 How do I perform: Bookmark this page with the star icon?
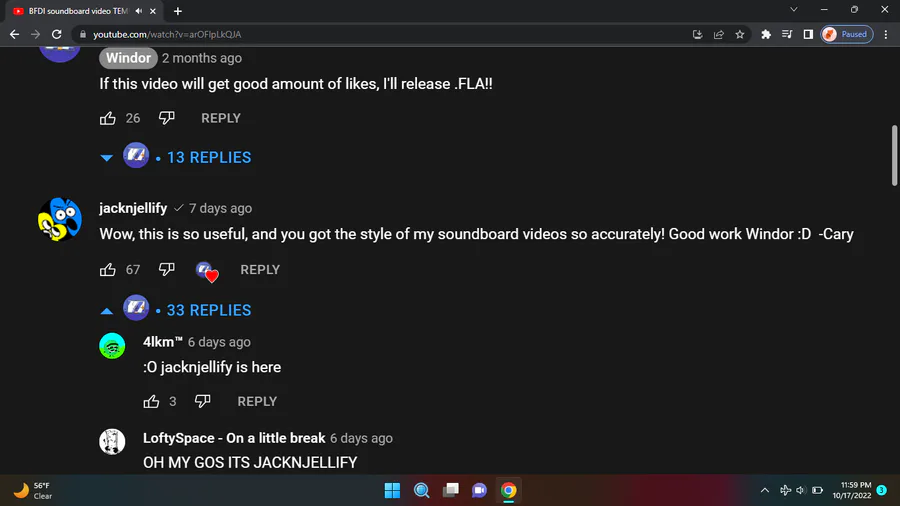[x=740, y=34]
